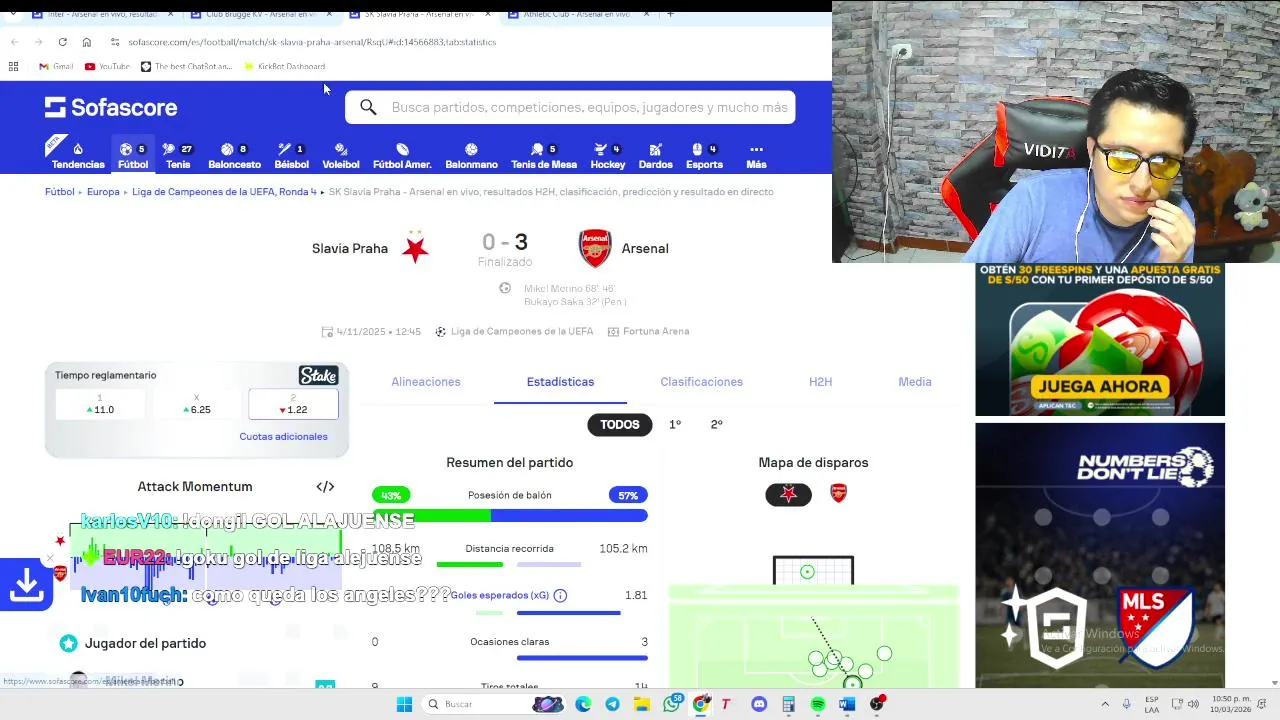Select the 2º half filter

tap(716, 424)
